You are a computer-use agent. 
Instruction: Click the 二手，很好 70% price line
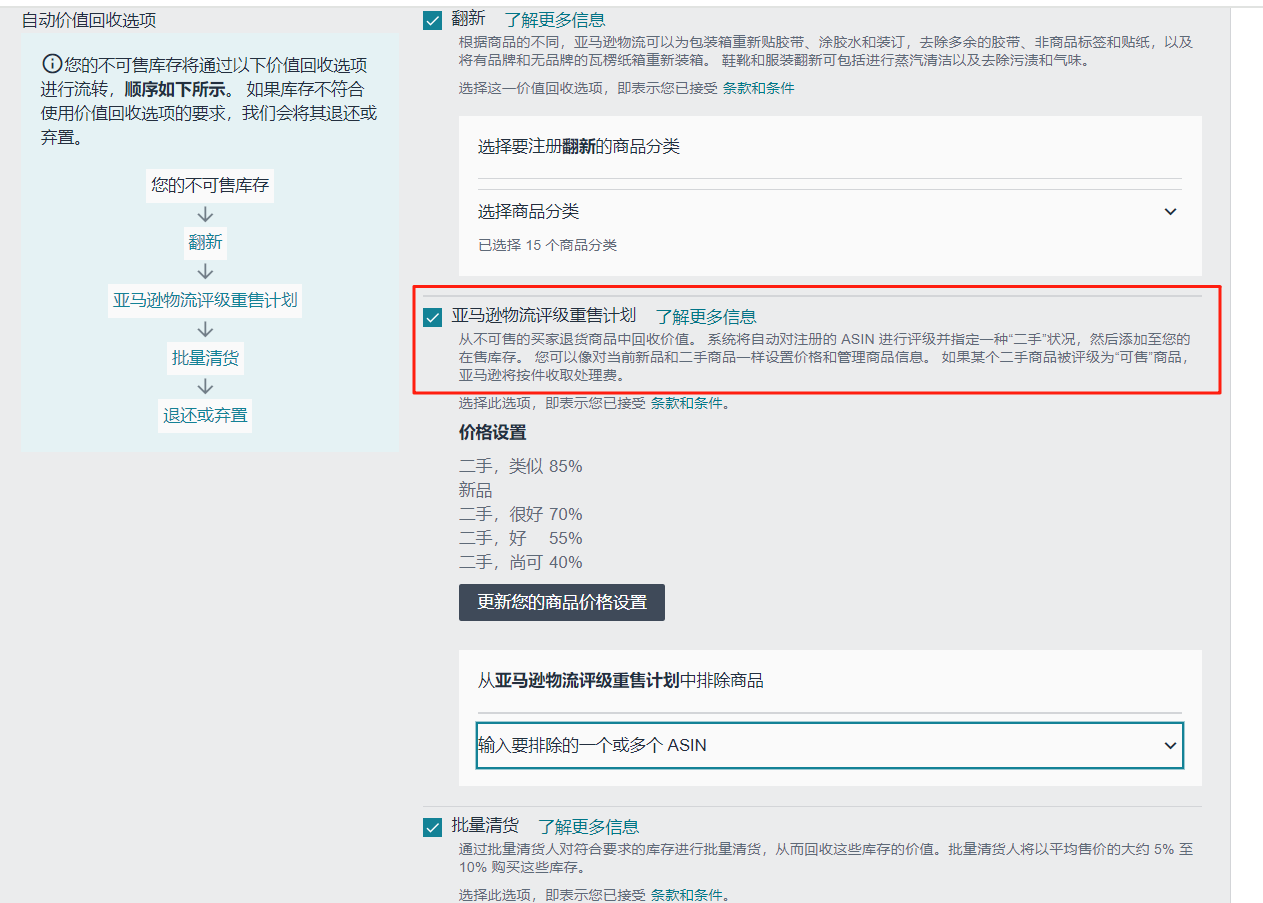coord(520,514)
